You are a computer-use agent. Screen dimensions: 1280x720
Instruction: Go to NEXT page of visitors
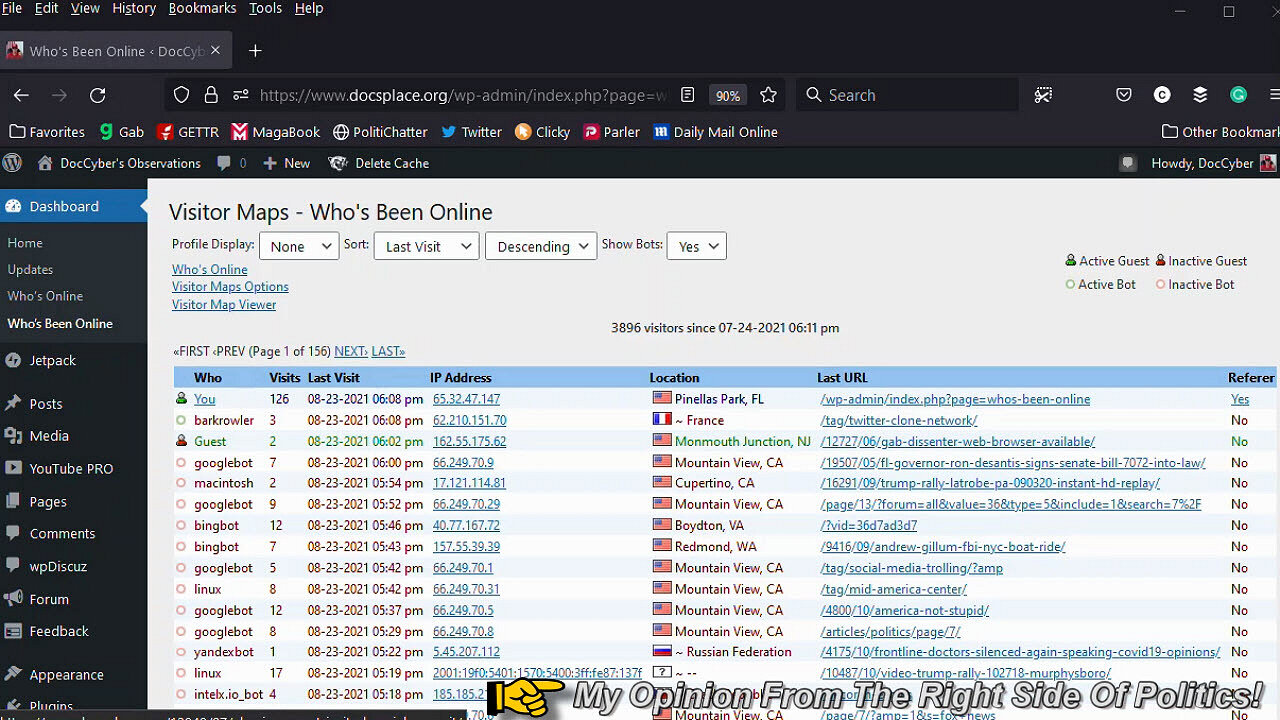coord(350,351)
